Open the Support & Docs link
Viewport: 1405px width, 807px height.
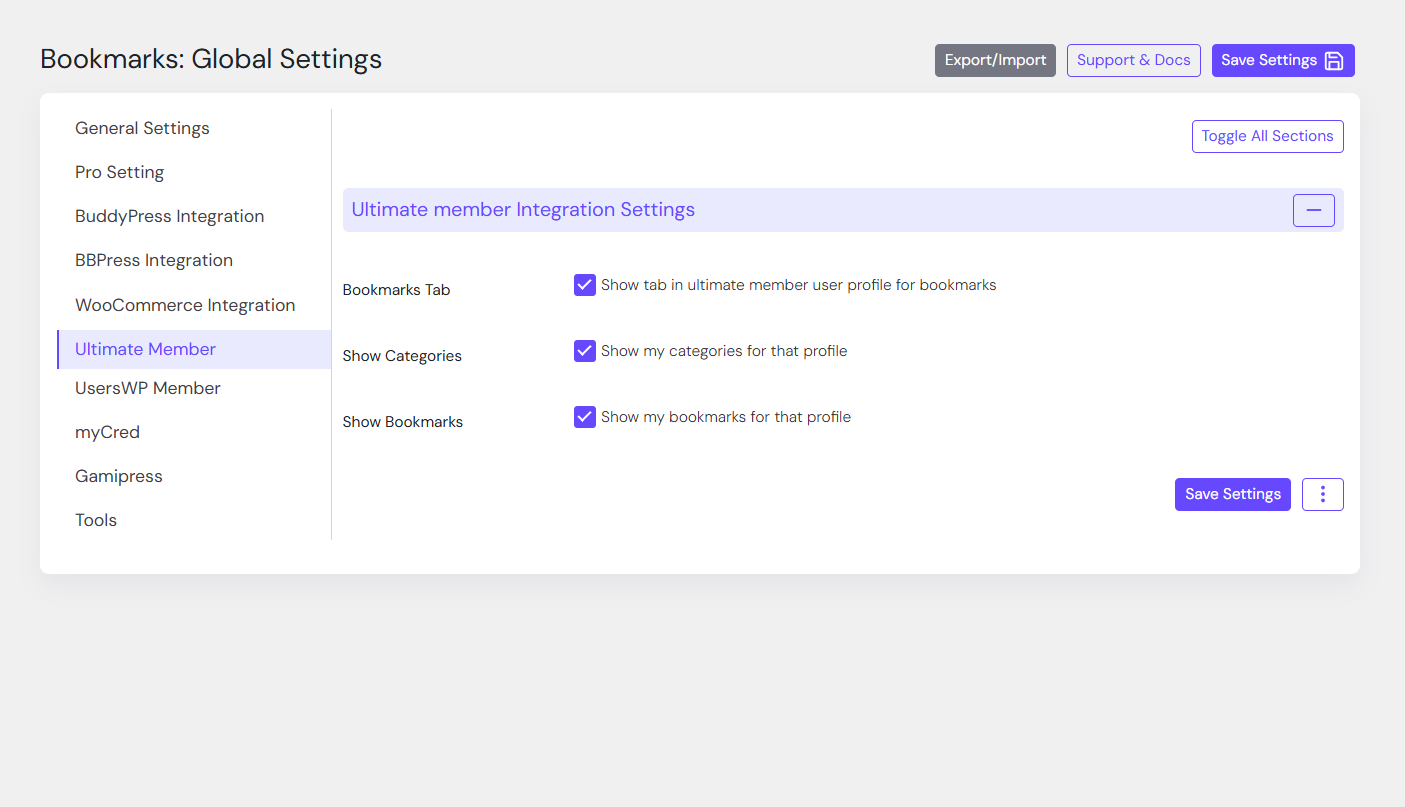tap(1133, 60)
